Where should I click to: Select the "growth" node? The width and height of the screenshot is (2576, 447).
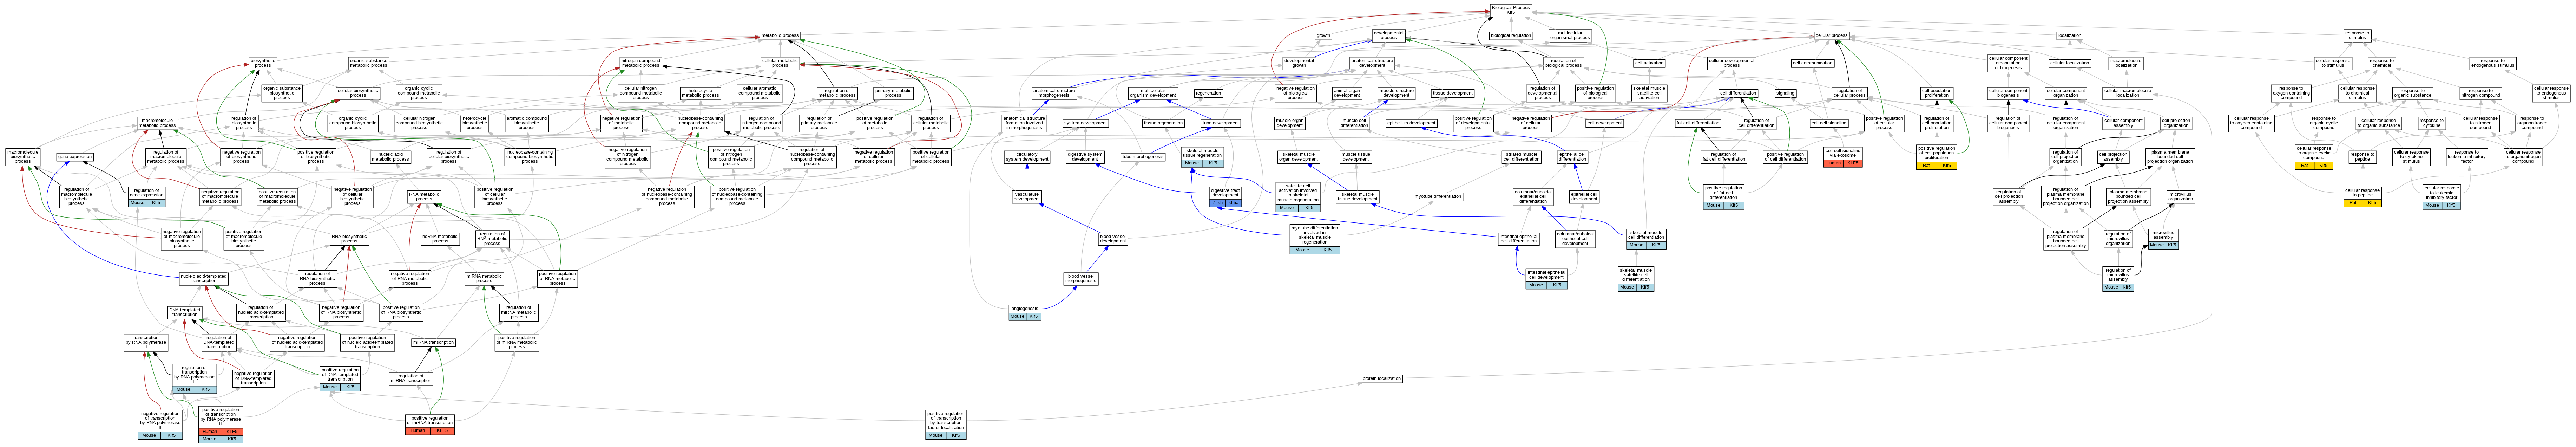point(1323,36)
